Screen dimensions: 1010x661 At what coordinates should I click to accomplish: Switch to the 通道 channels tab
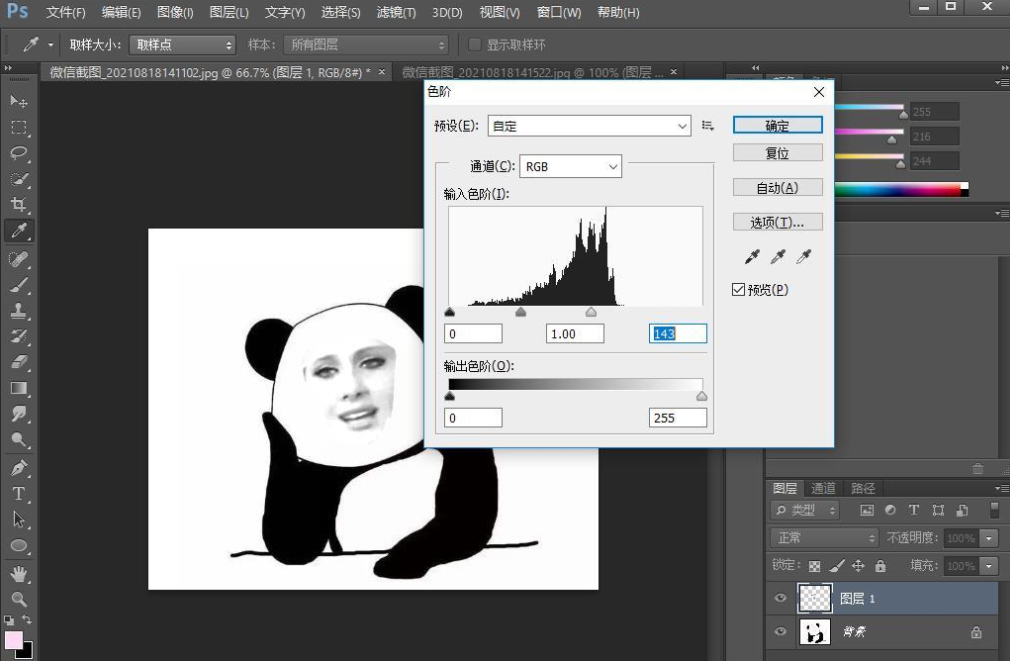pos(822,488)
